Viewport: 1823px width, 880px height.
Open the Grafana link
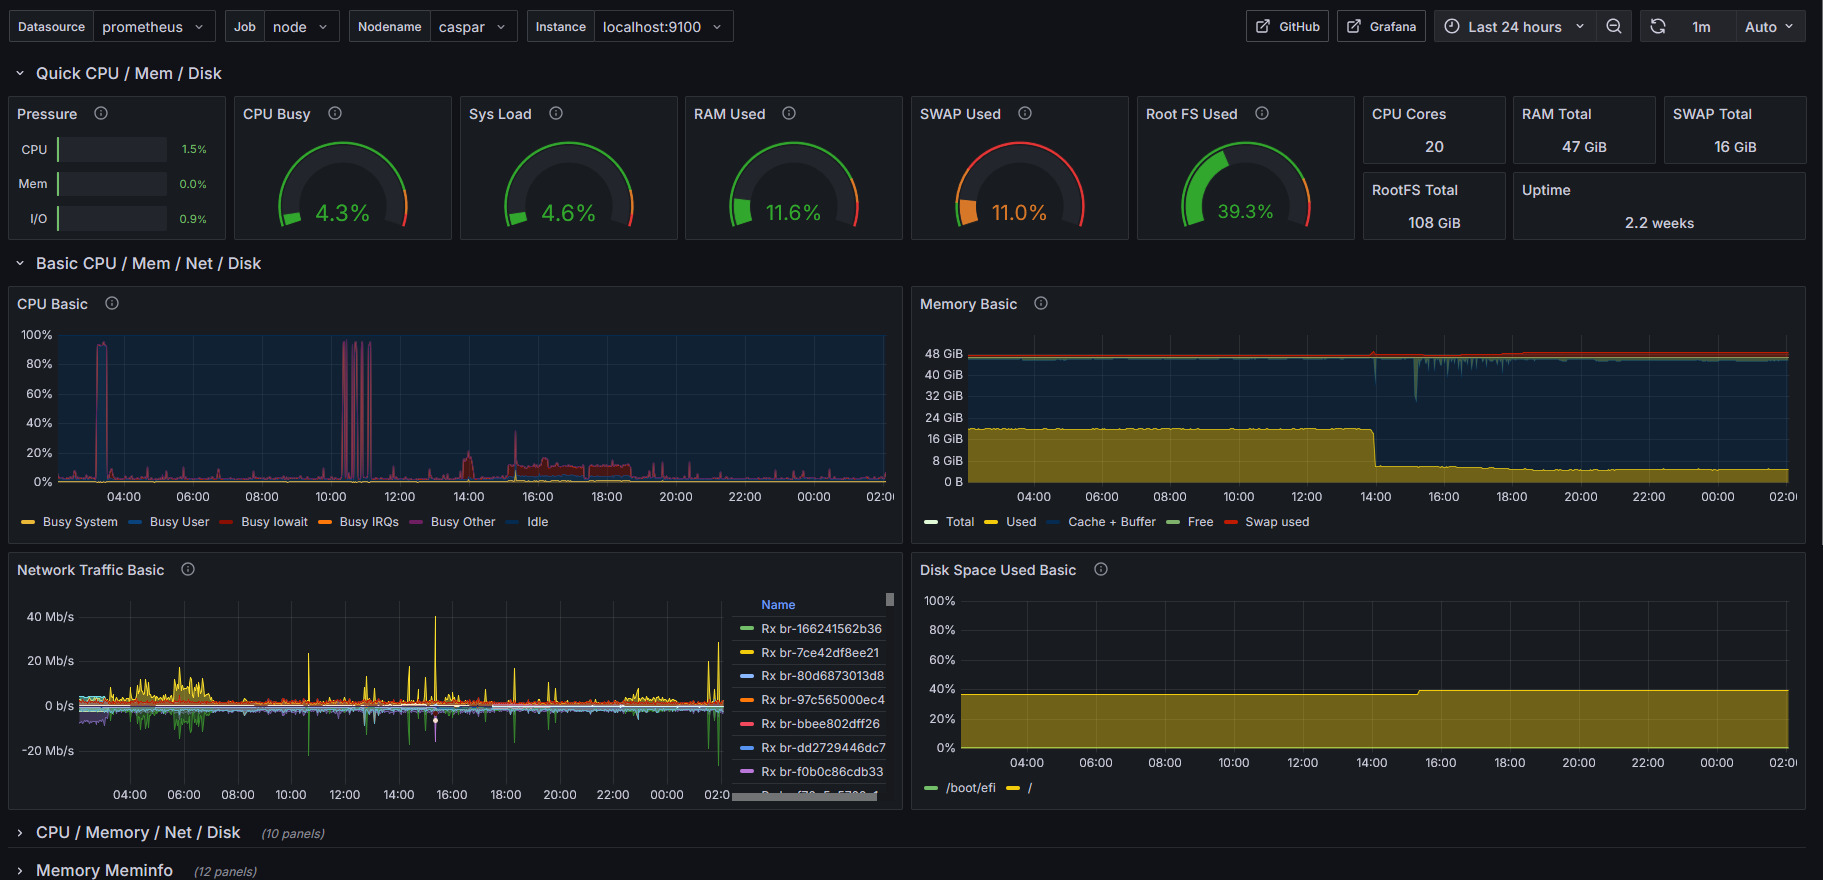1381,27
